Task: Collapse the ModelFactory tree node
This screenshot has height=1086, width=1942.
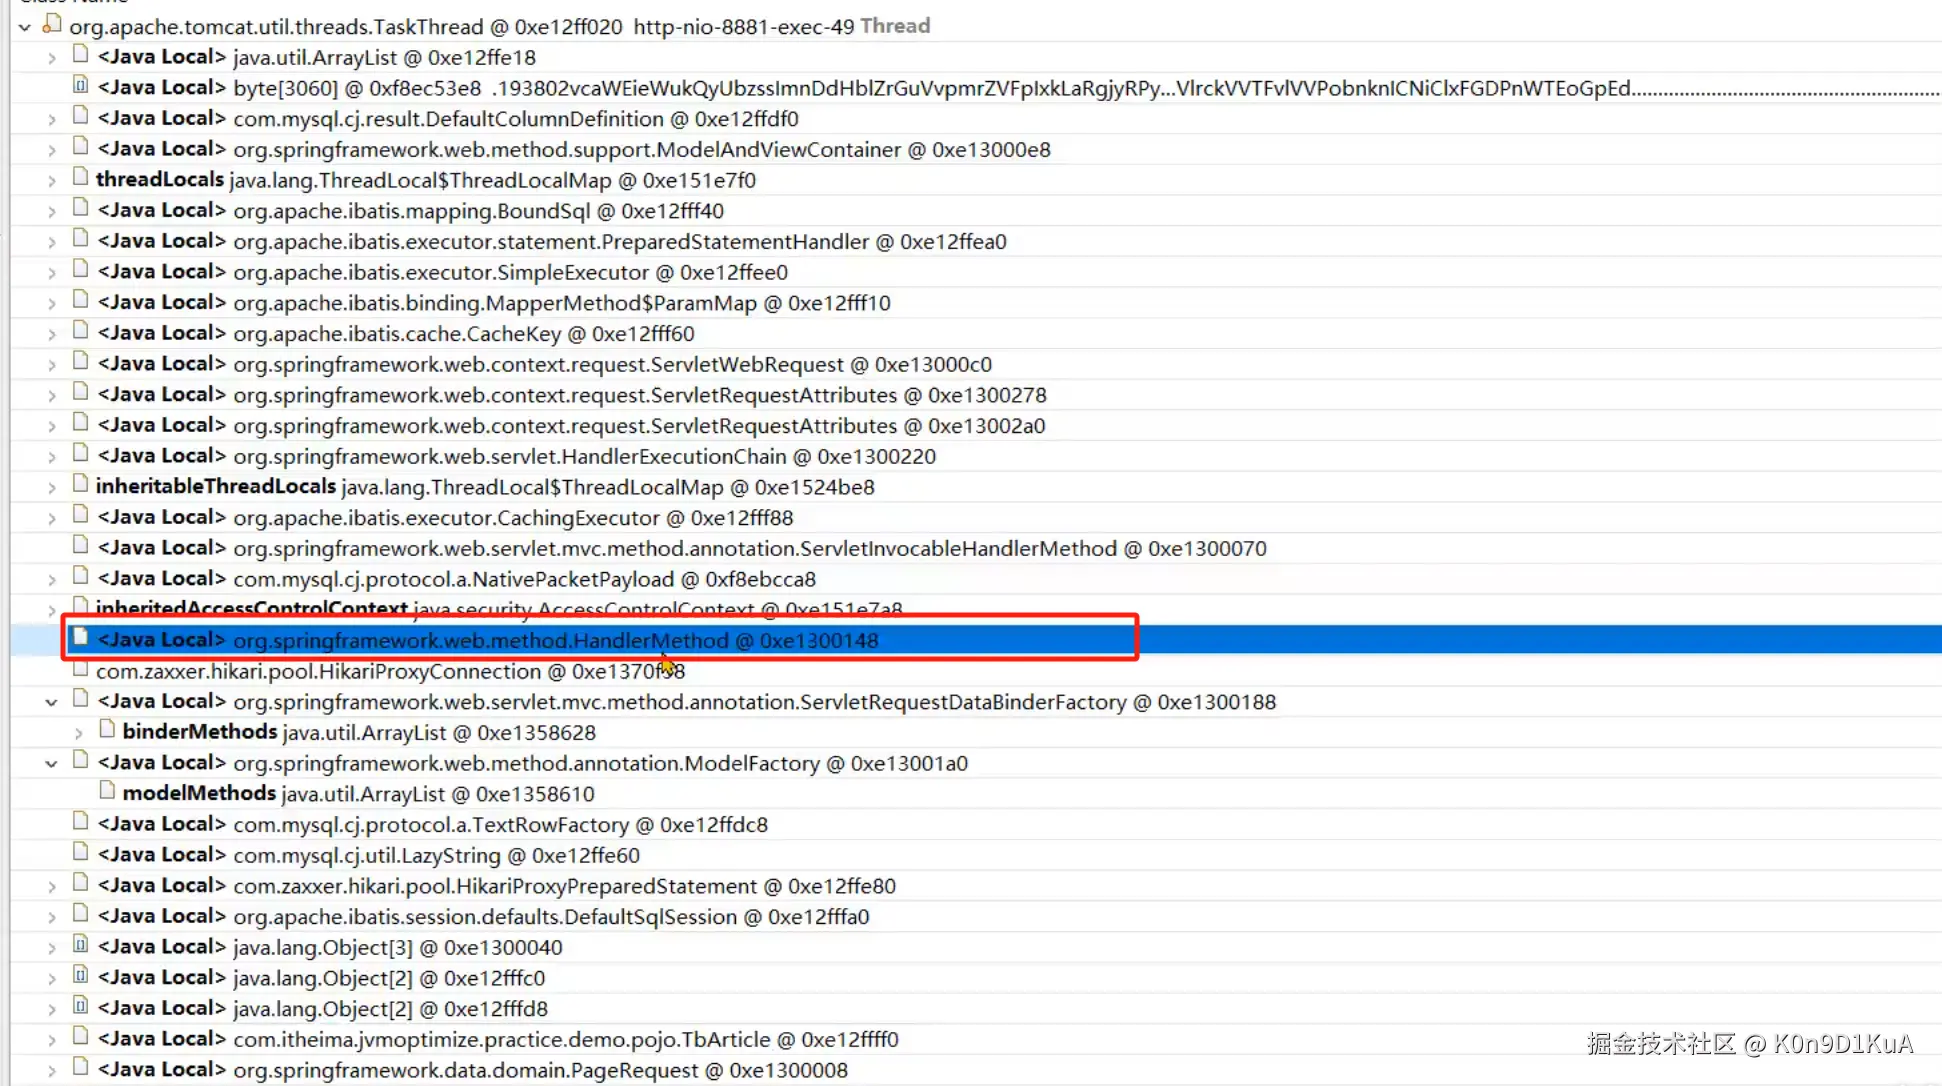Action: tap(51, 763)
